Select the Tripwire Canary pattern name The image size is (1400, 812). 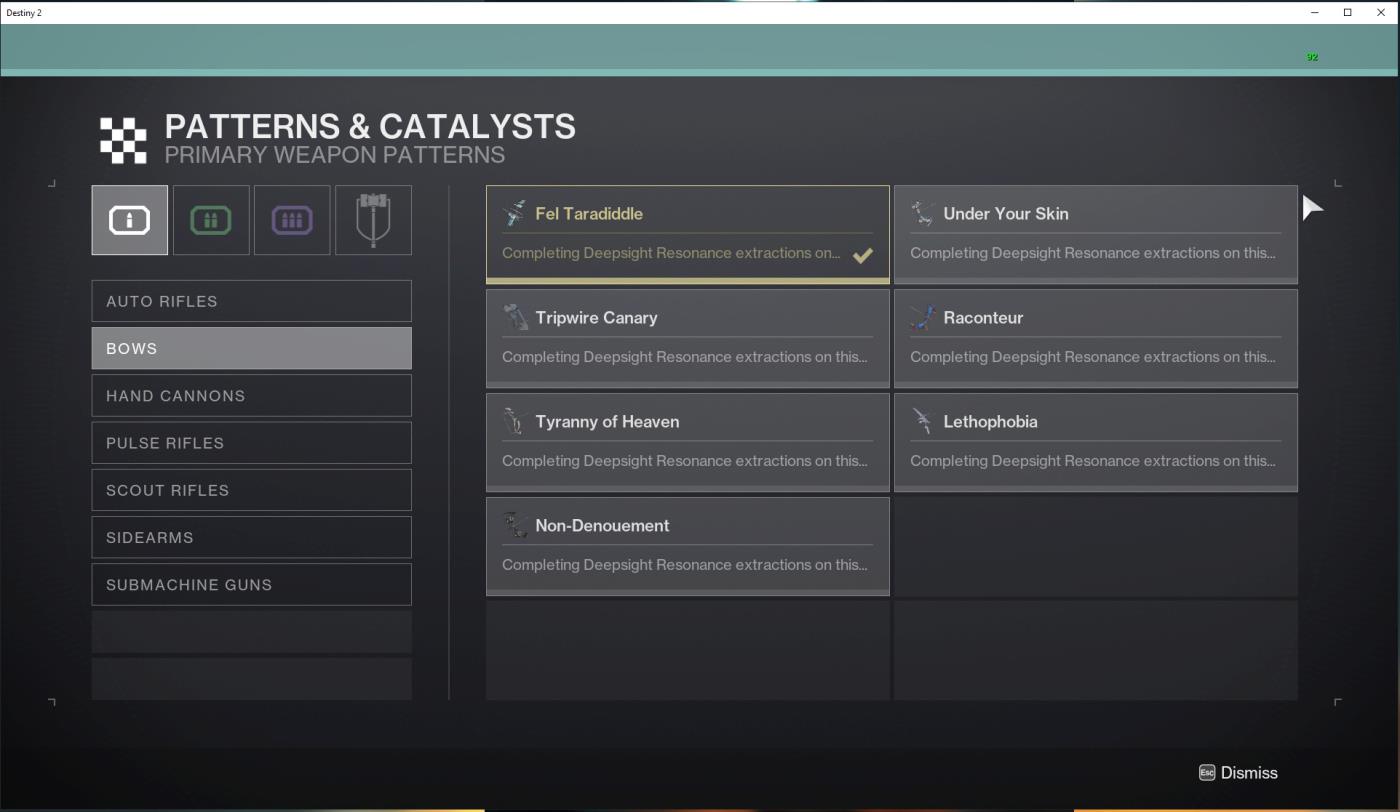tap(596, 318)
